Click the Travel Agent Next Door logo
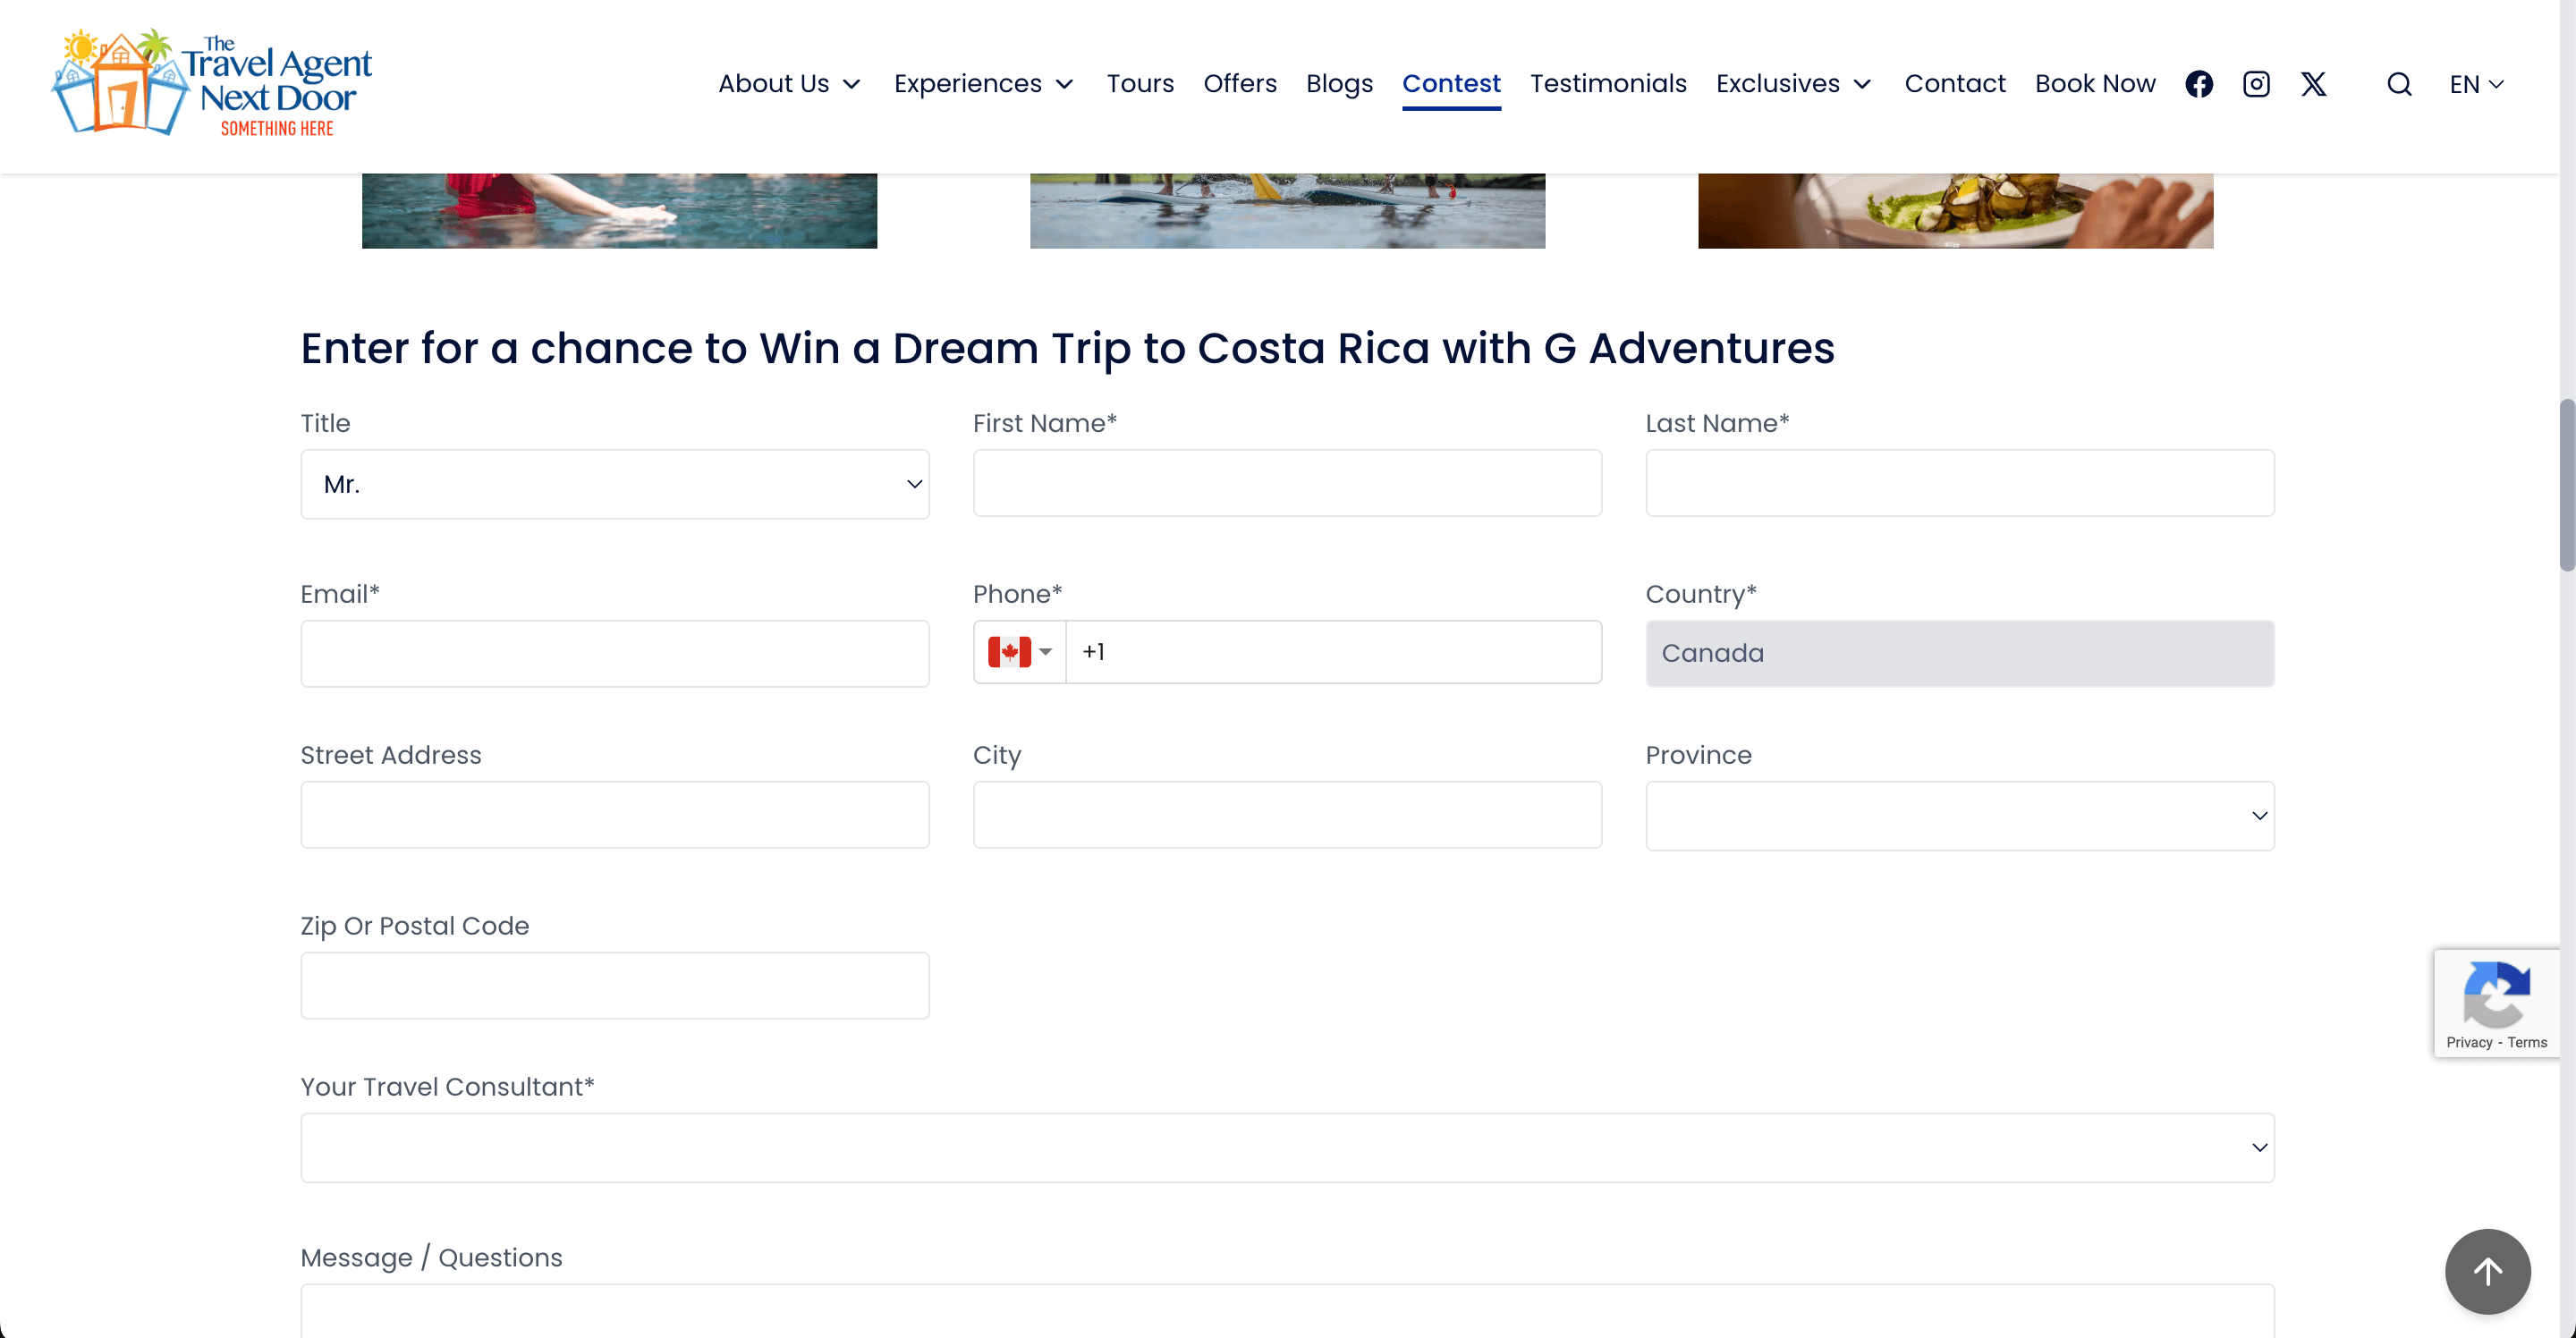The height and width of the screenshot is (1338, 2576). click(213, 82)
